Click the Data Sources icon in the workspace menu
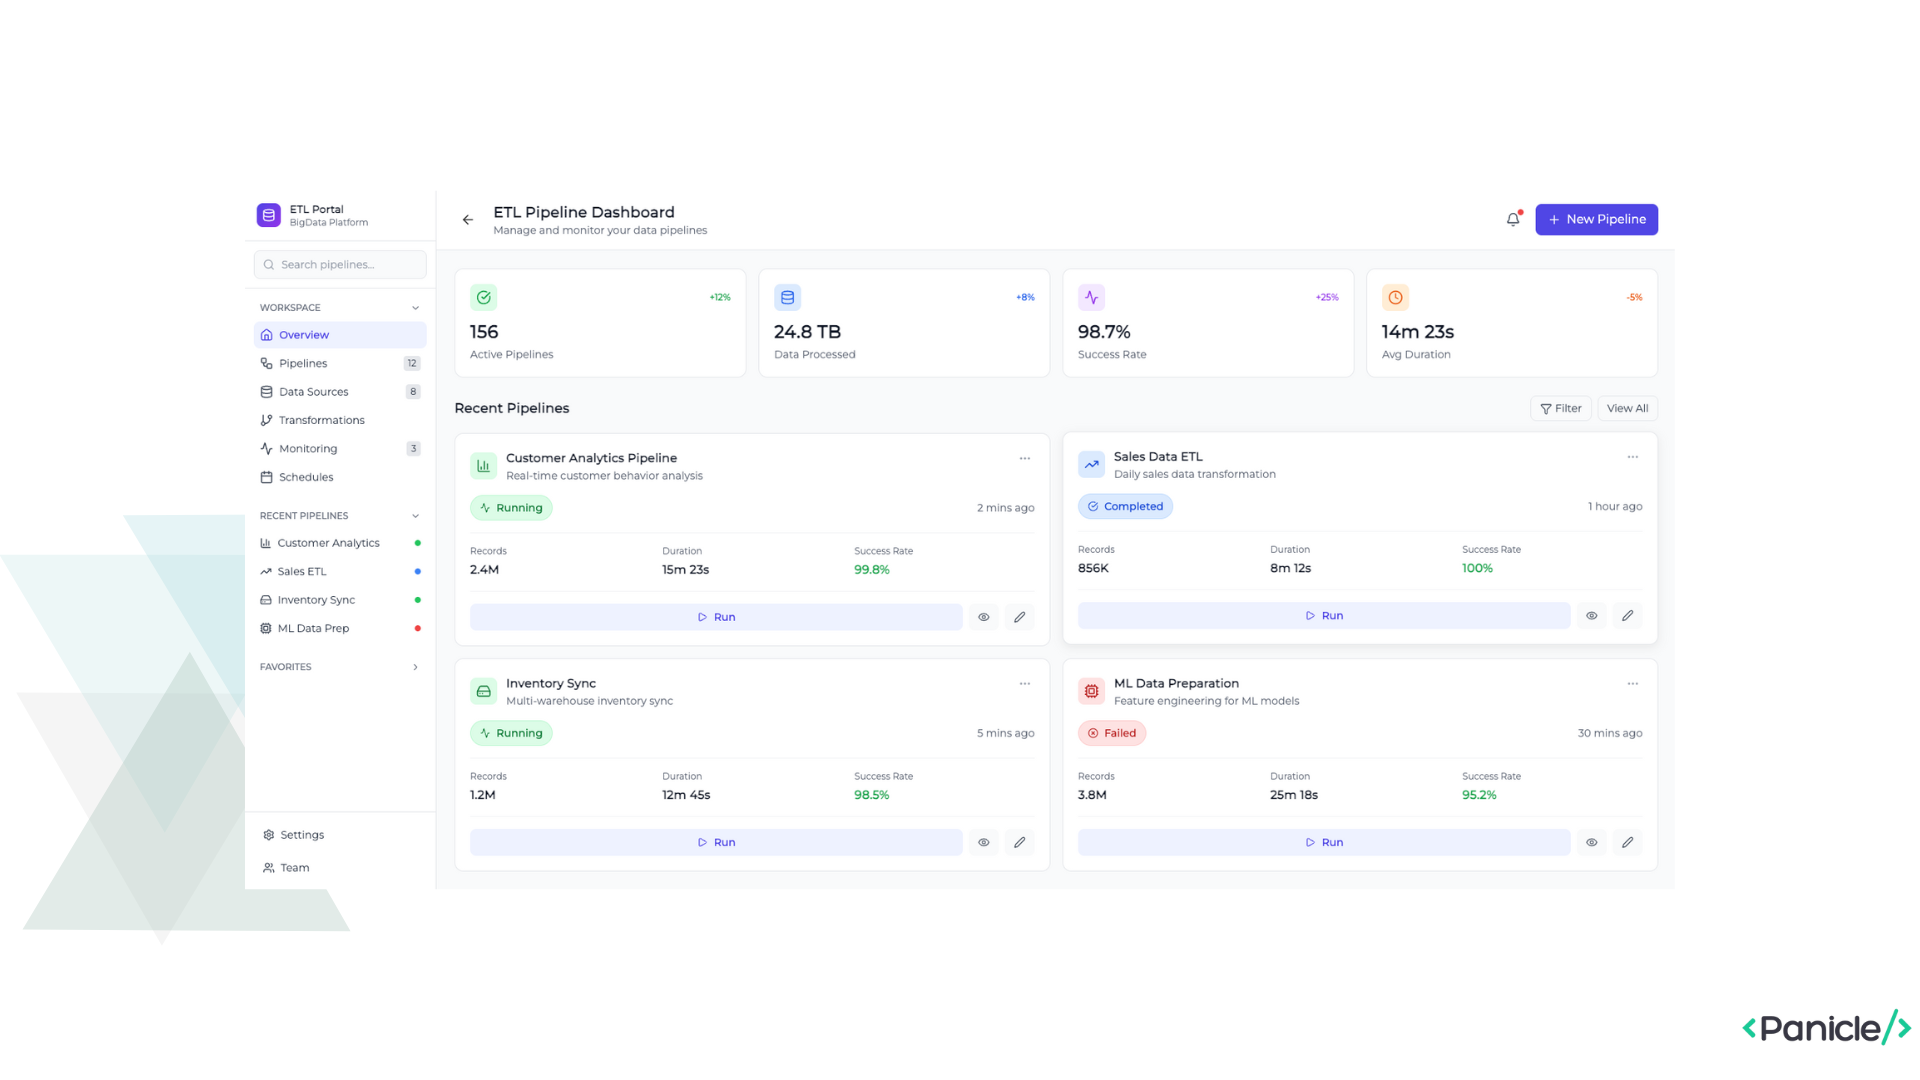 (267, 391)
